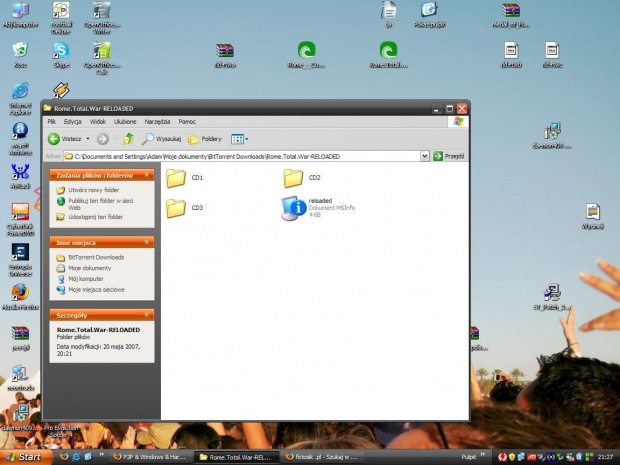Open the Views mode dropdown
Image resolution: width=620 pixels, height=465 pixels.
tap(239, 139)
